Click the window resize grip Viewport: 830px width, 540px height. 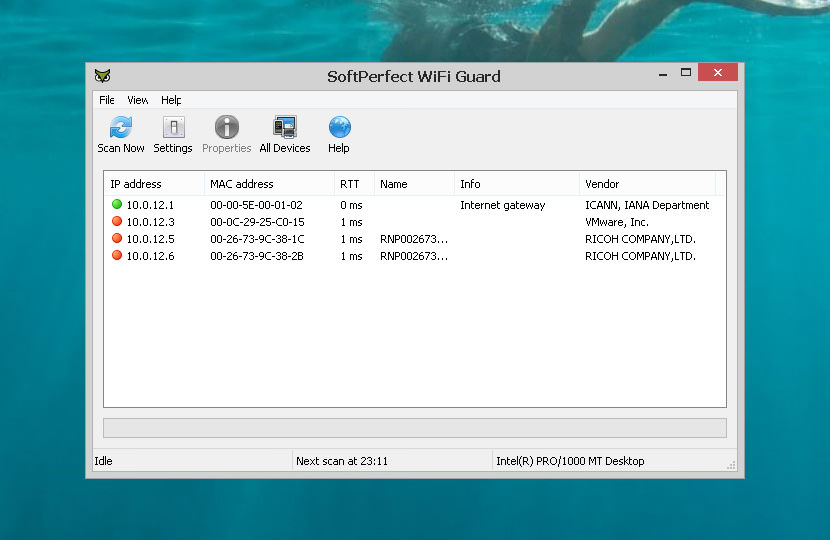[x=731, y=465]
